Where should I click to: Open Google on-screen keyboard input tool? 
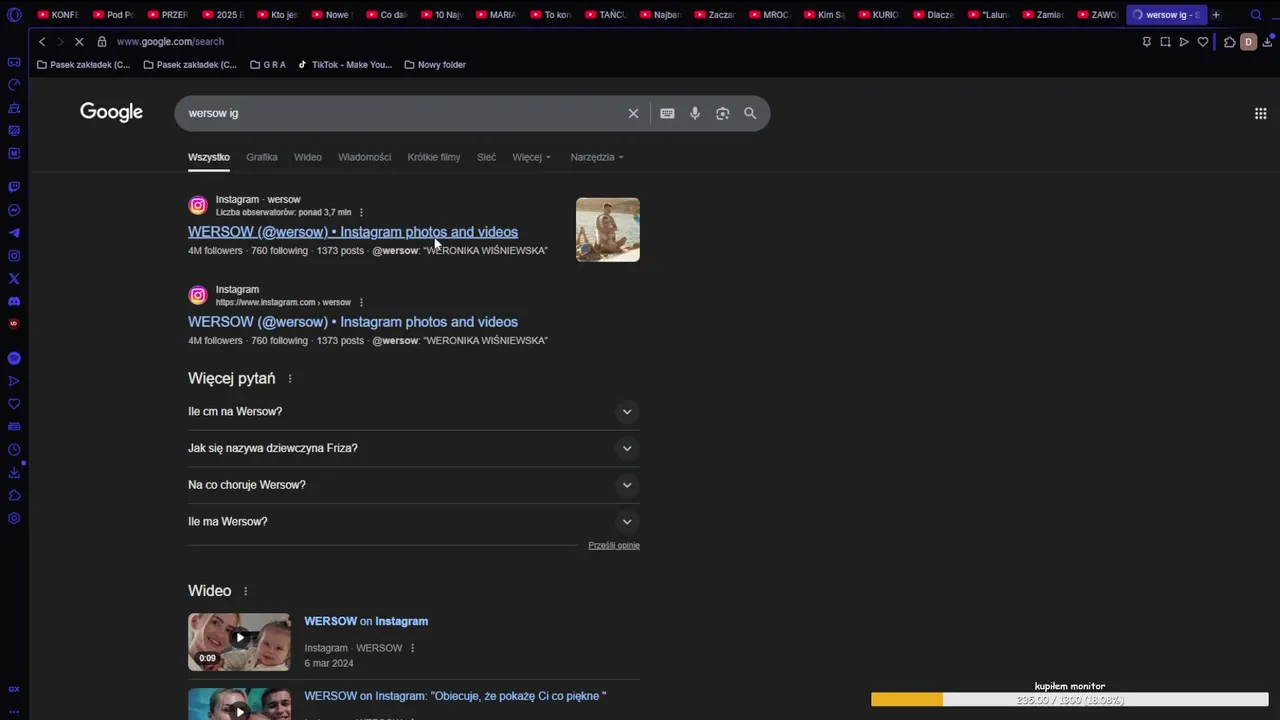(667, 113)
